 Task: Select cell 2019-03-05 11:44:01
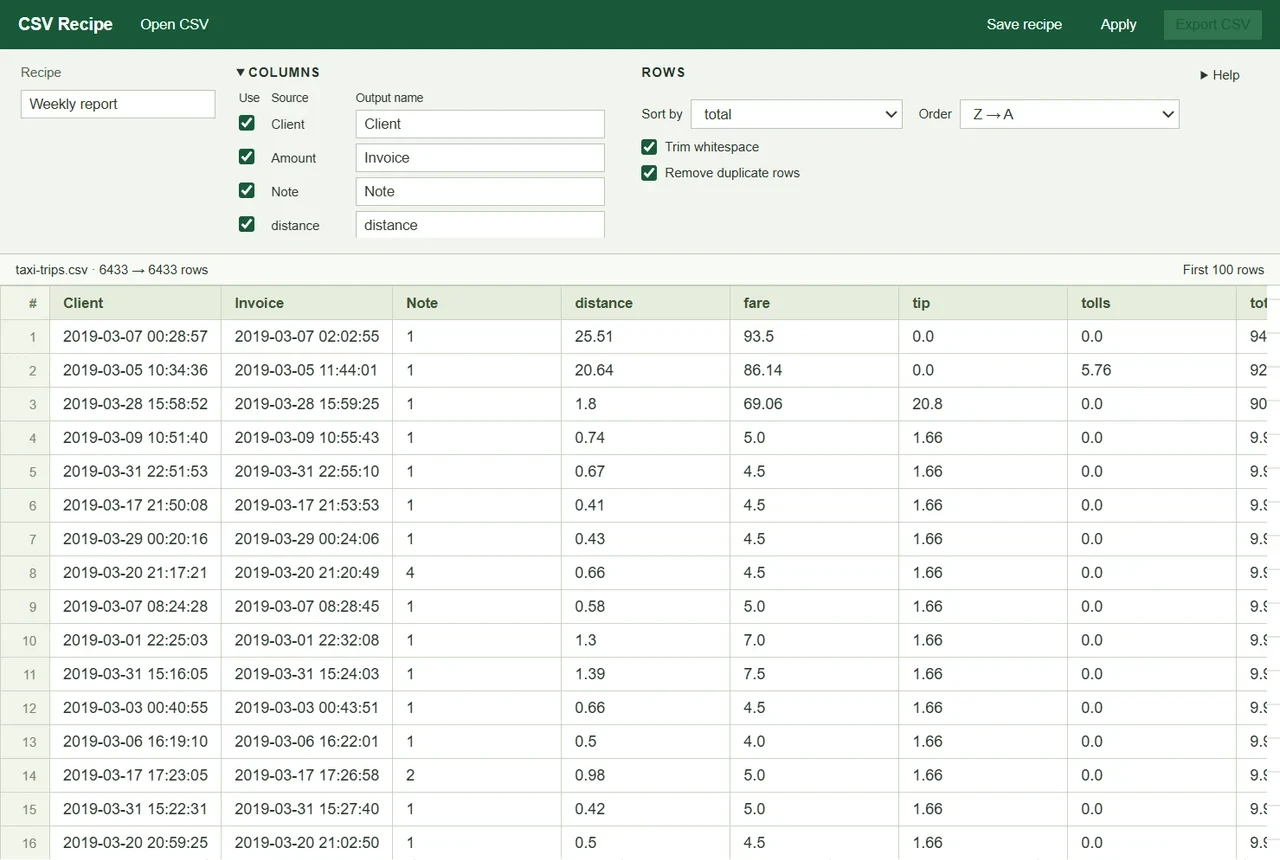(307, 370)
